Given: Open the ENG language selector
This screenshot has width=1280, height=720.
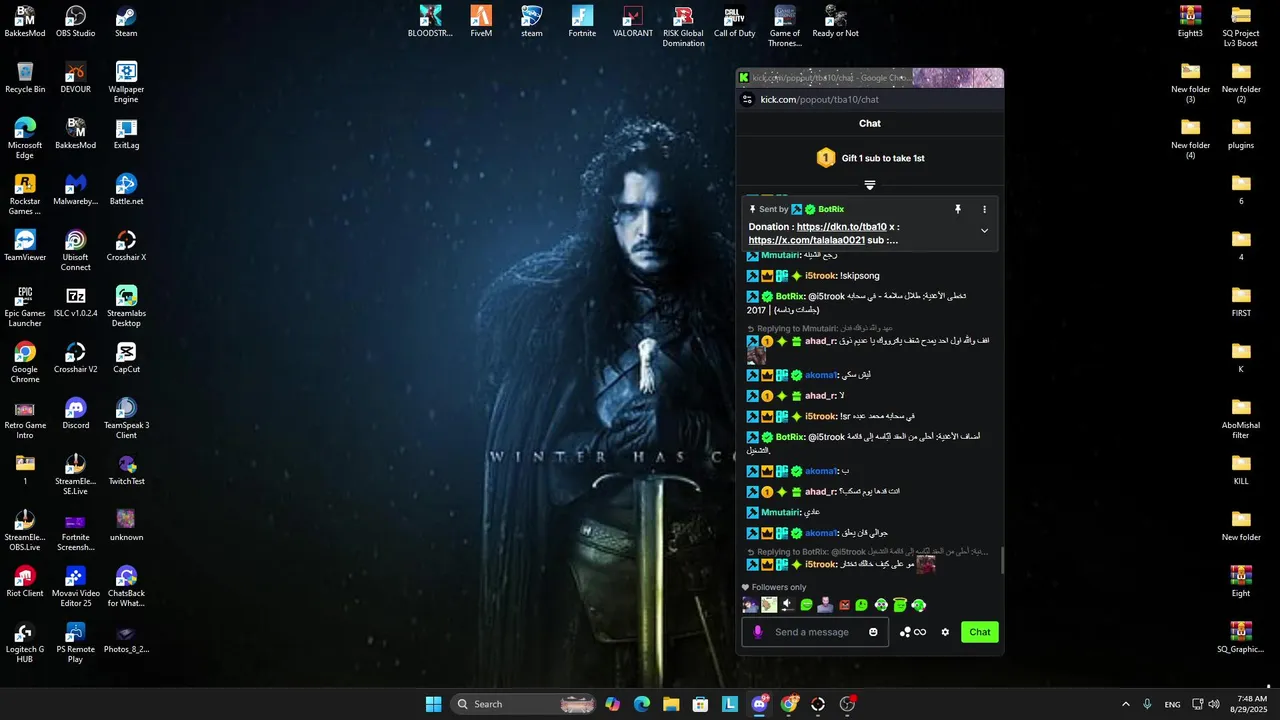Looking at the screenshot, I should 1172,704.
